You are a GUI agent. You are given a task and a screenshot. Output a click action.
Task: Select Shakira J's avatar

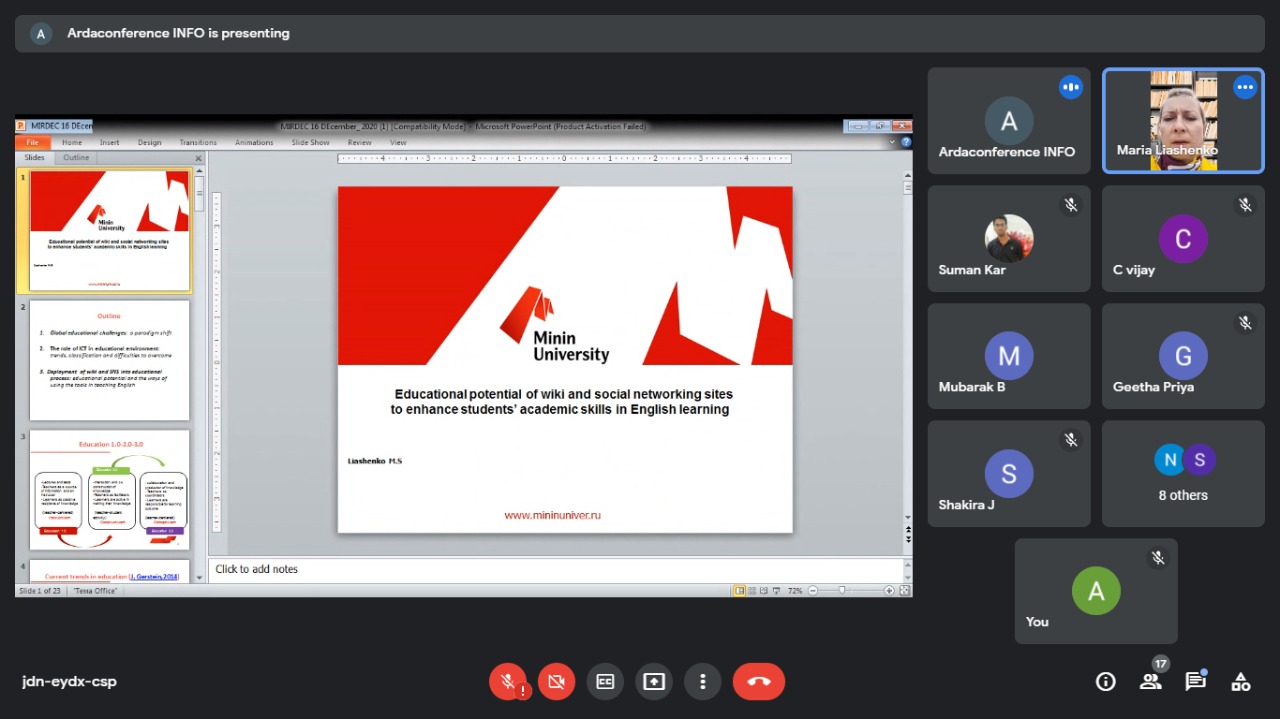pos(1009,474)
